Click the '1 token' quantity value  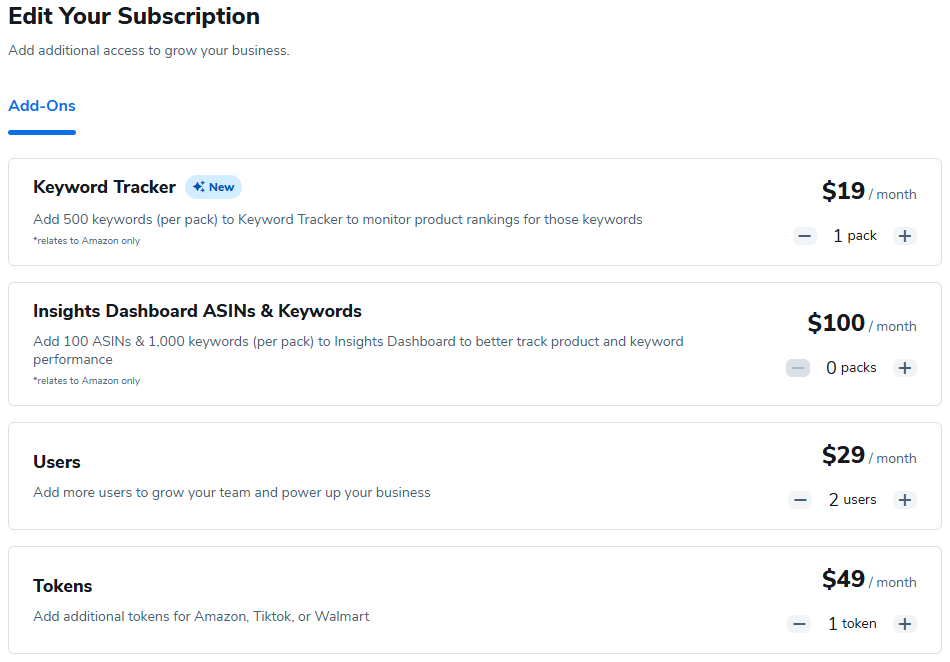[x=852, y=624]
